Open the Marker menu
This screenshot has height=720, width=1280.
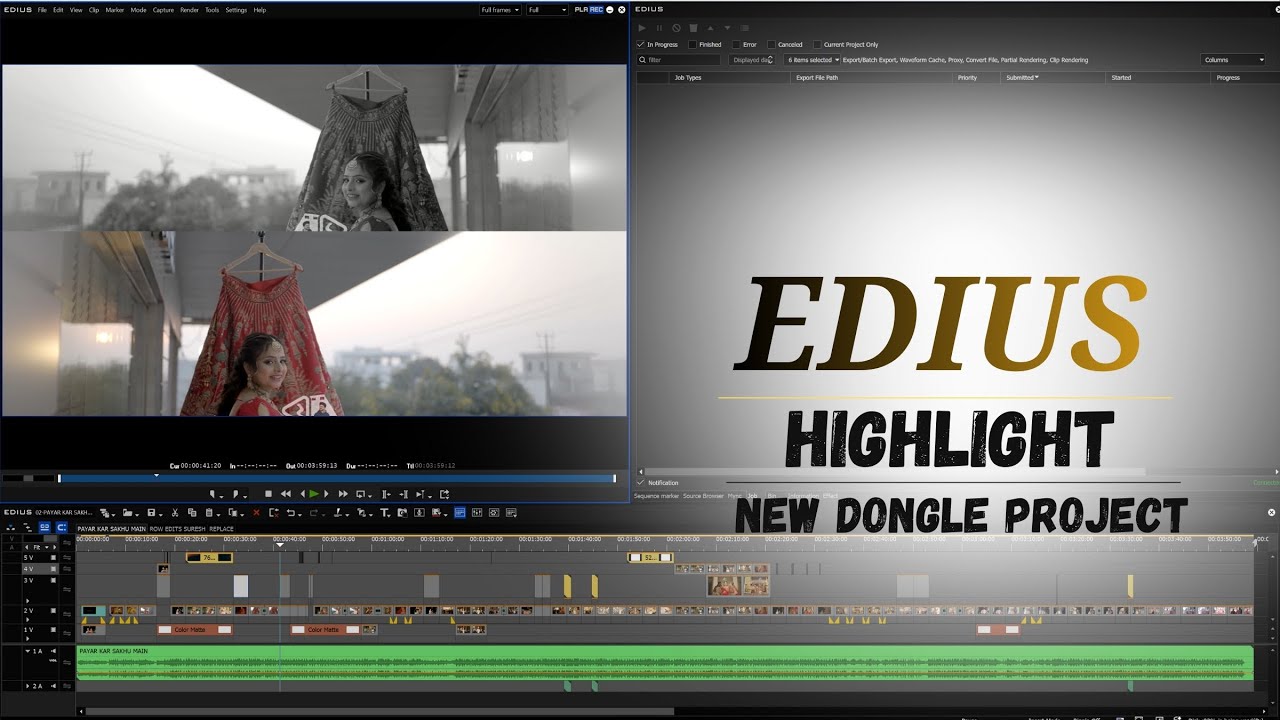click(114, 10)
